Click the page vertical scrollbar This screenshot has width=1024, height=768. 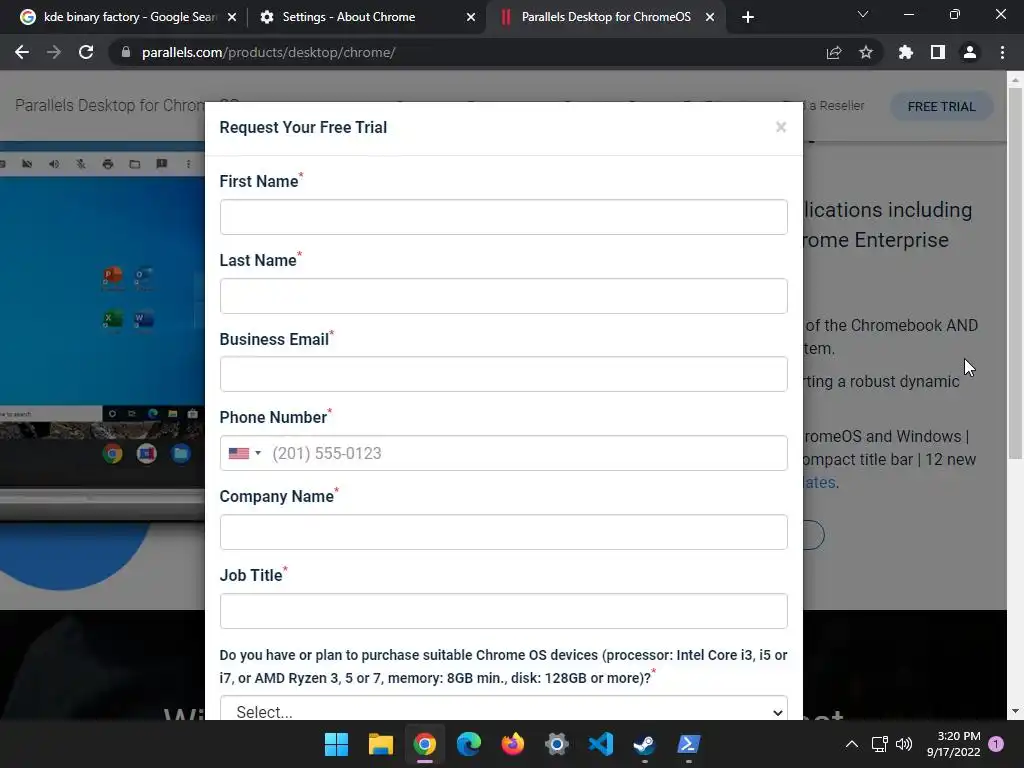tap(1015, 274)
